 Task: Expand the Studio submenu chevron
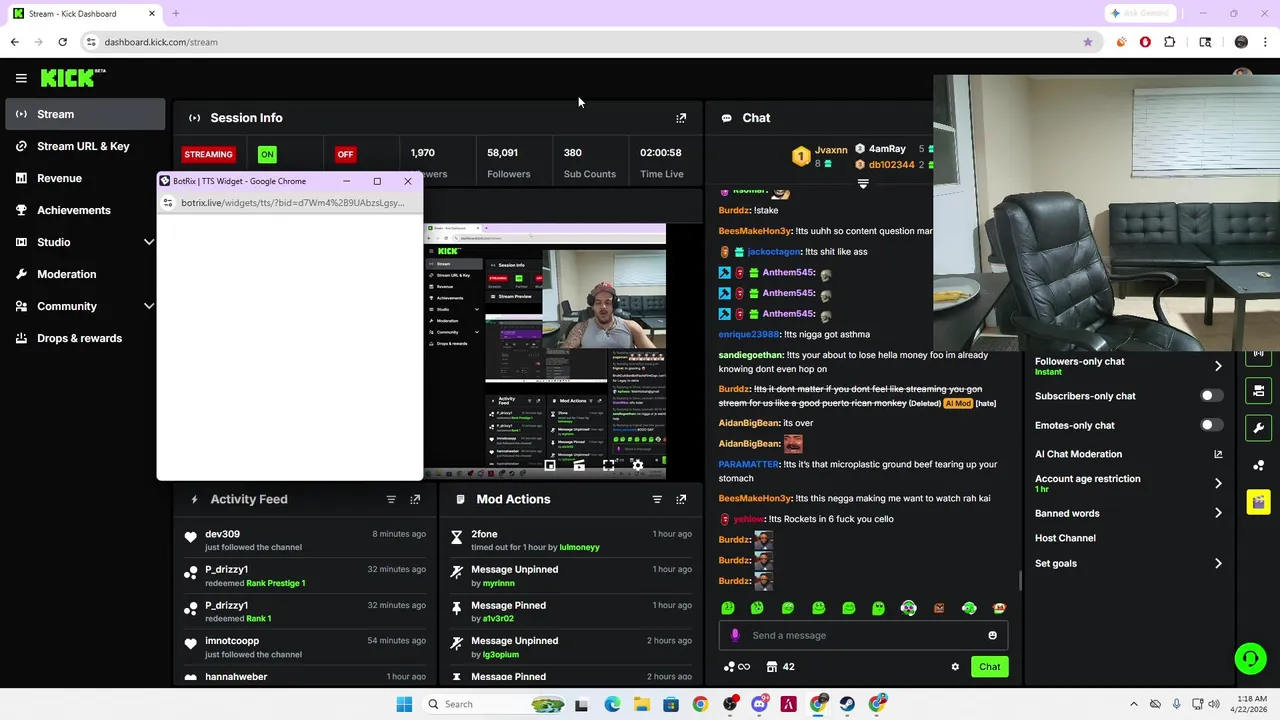pos(149,242)
